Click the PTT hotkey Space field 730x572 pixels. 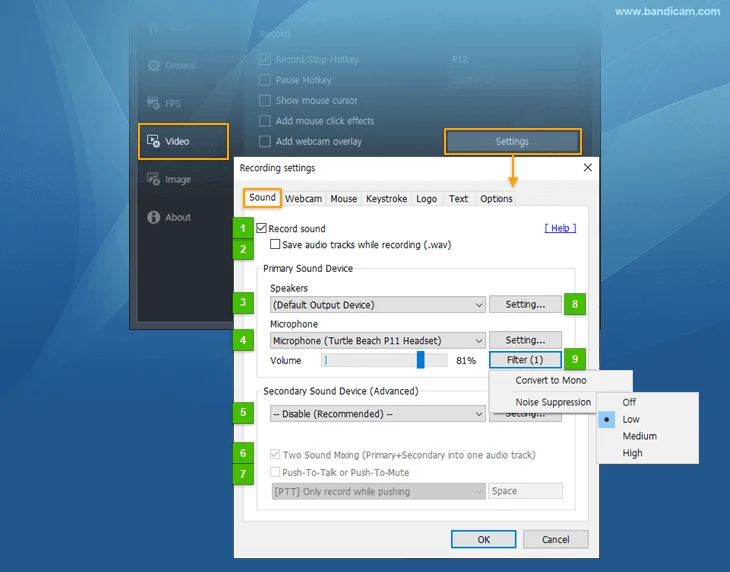(525, 491)
